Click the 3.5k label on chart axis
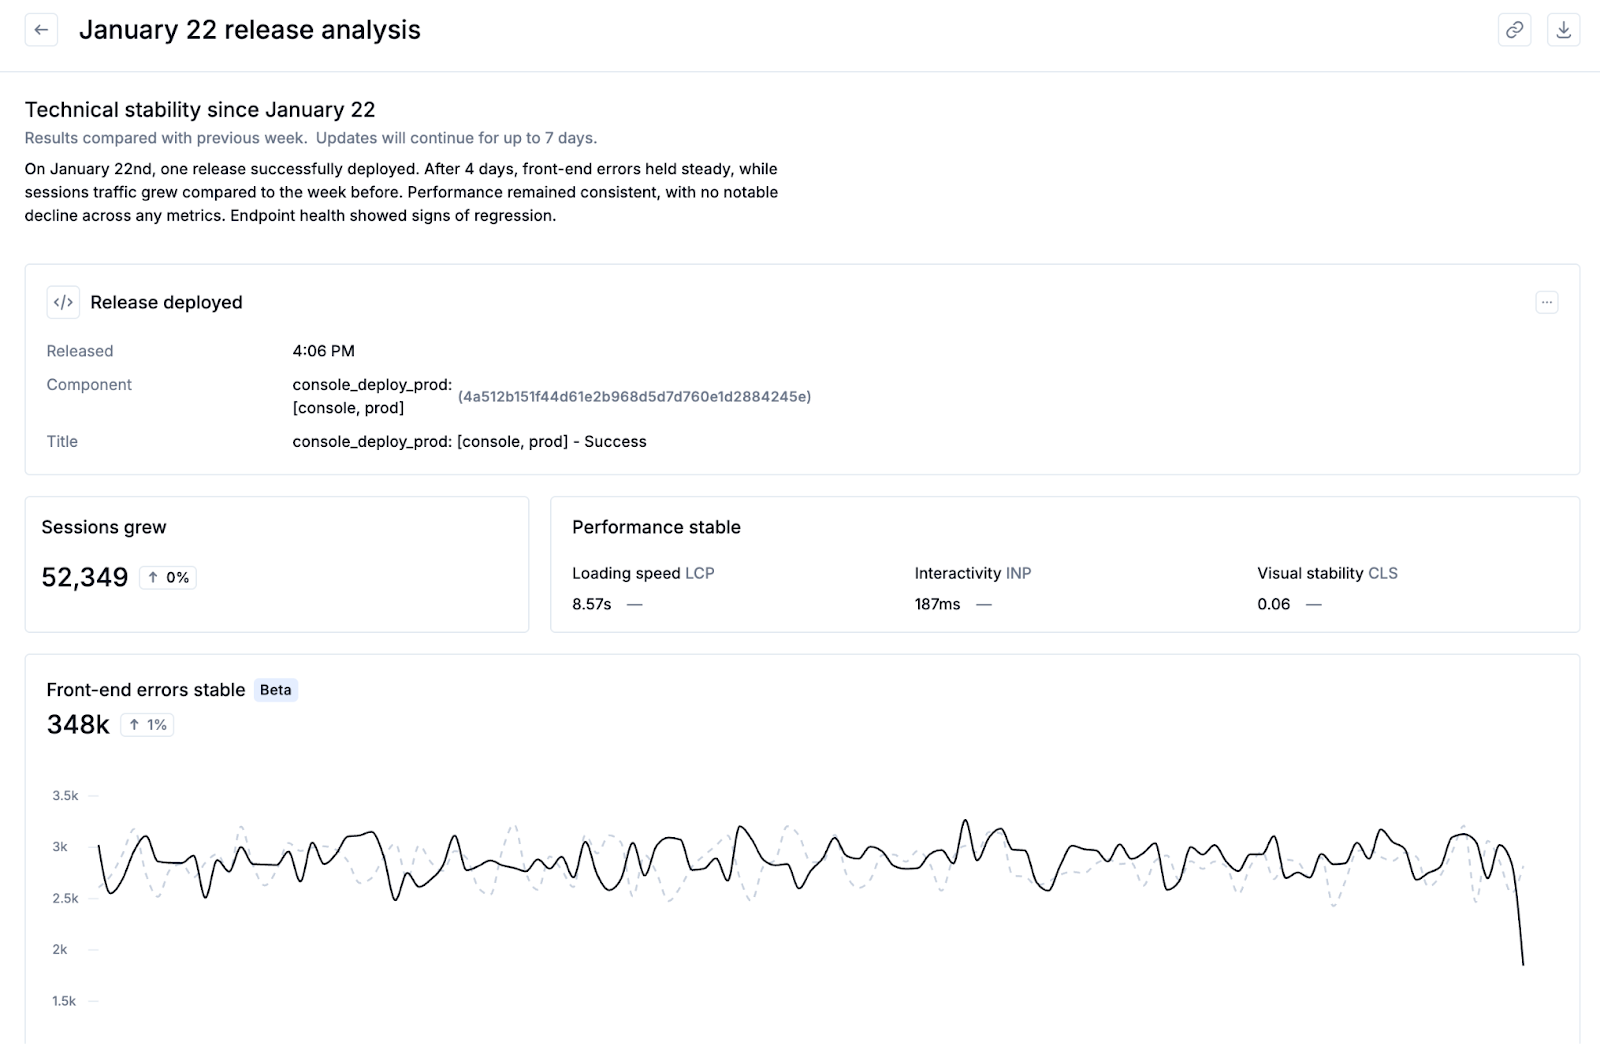The image size is (1600, 1044). (x=65, y=796)
